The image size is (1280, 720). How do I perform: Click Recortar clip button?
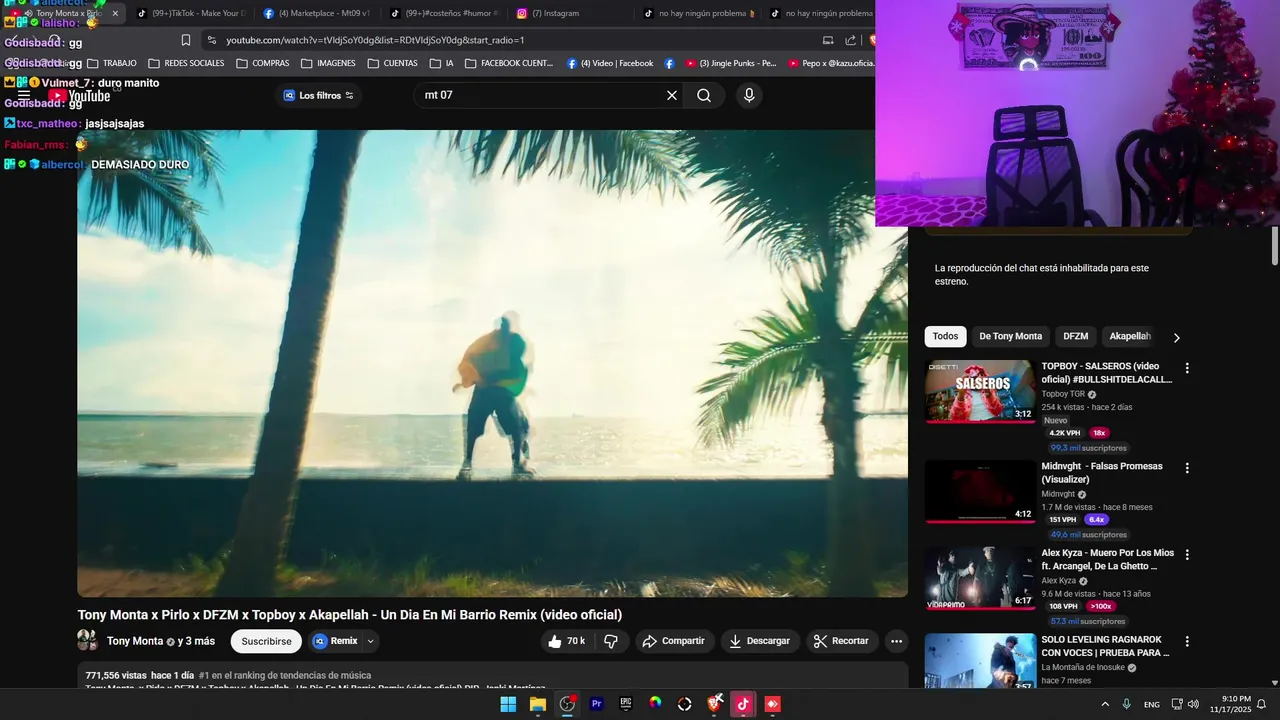842,641
